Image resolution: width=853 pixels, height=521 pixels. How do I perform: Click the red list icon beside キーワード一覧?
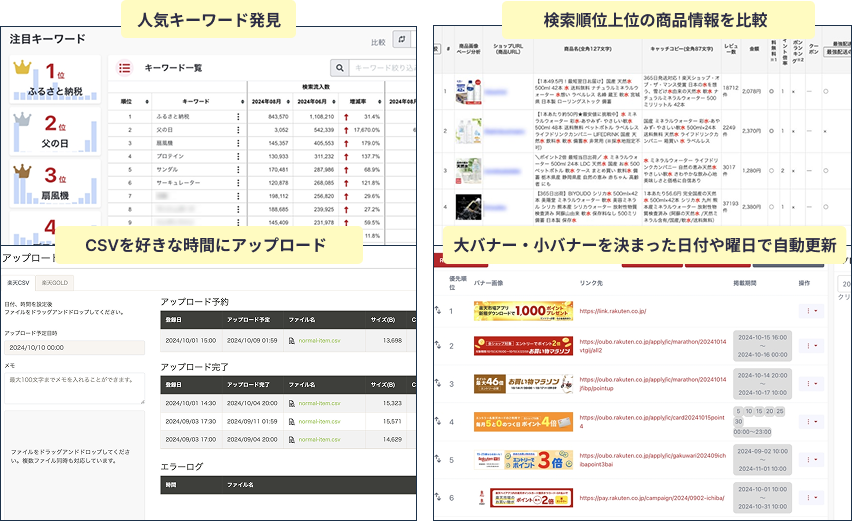125,68
